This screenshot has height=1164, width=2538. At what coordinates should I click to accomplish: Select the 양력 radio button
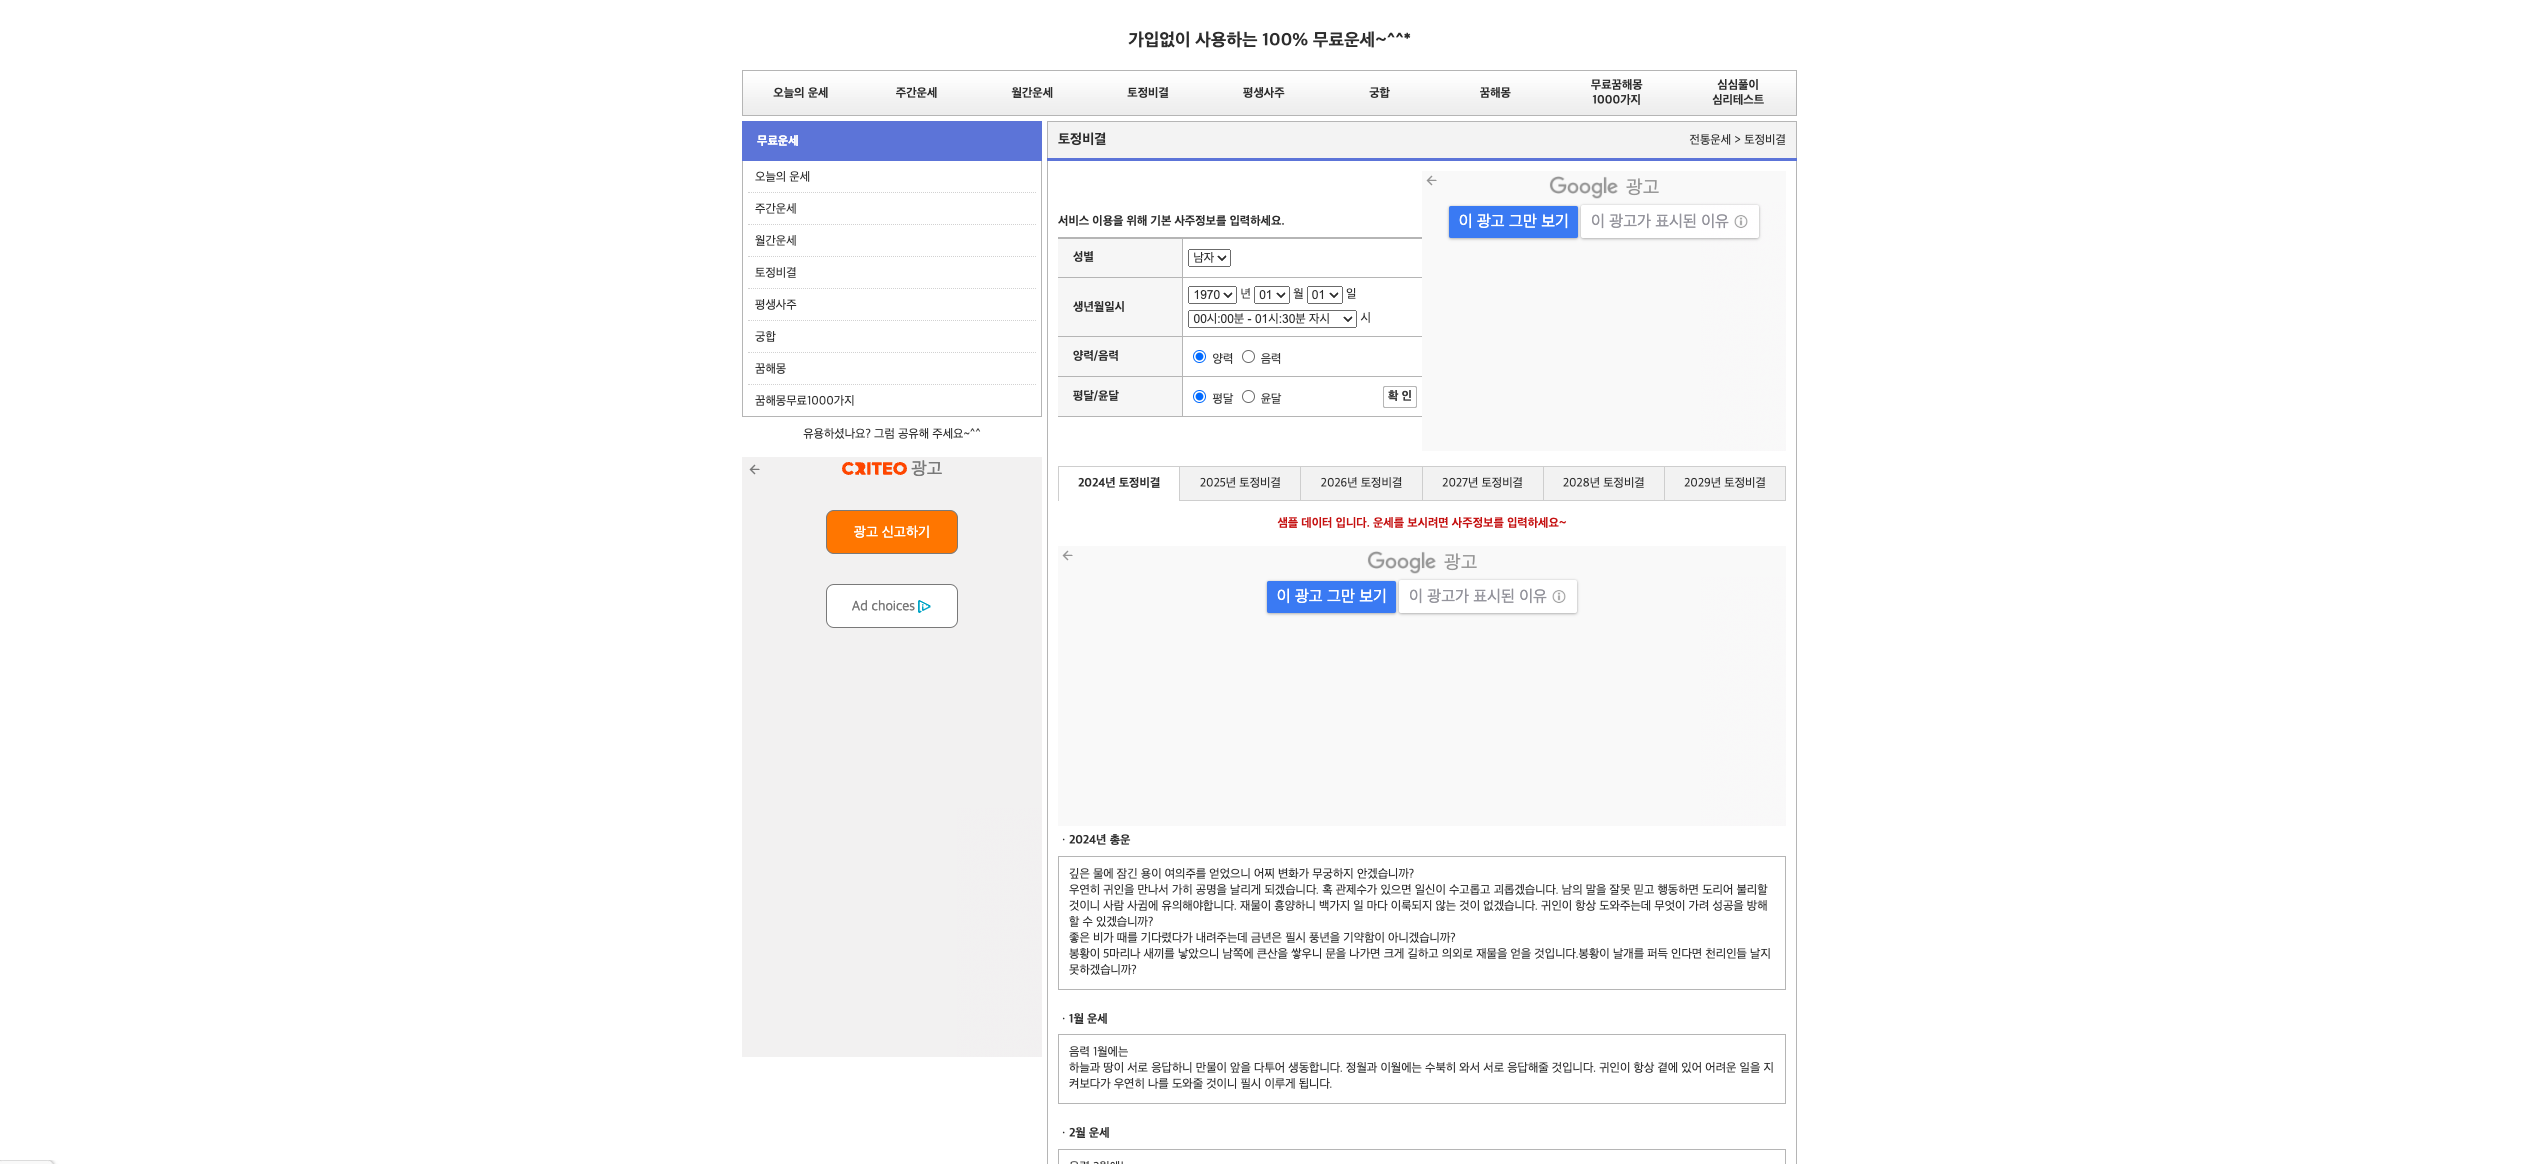[1200, 356]
